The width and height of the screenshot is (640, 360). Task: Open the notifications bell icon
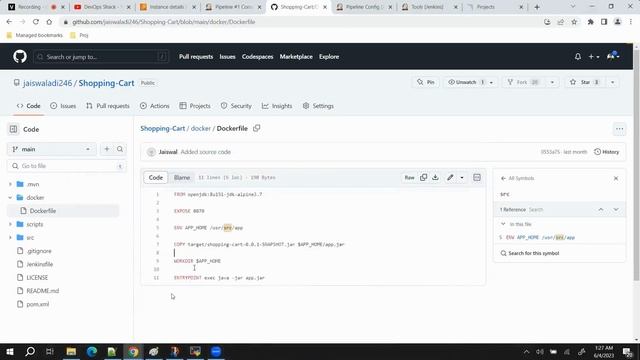(x=578, y=57)
